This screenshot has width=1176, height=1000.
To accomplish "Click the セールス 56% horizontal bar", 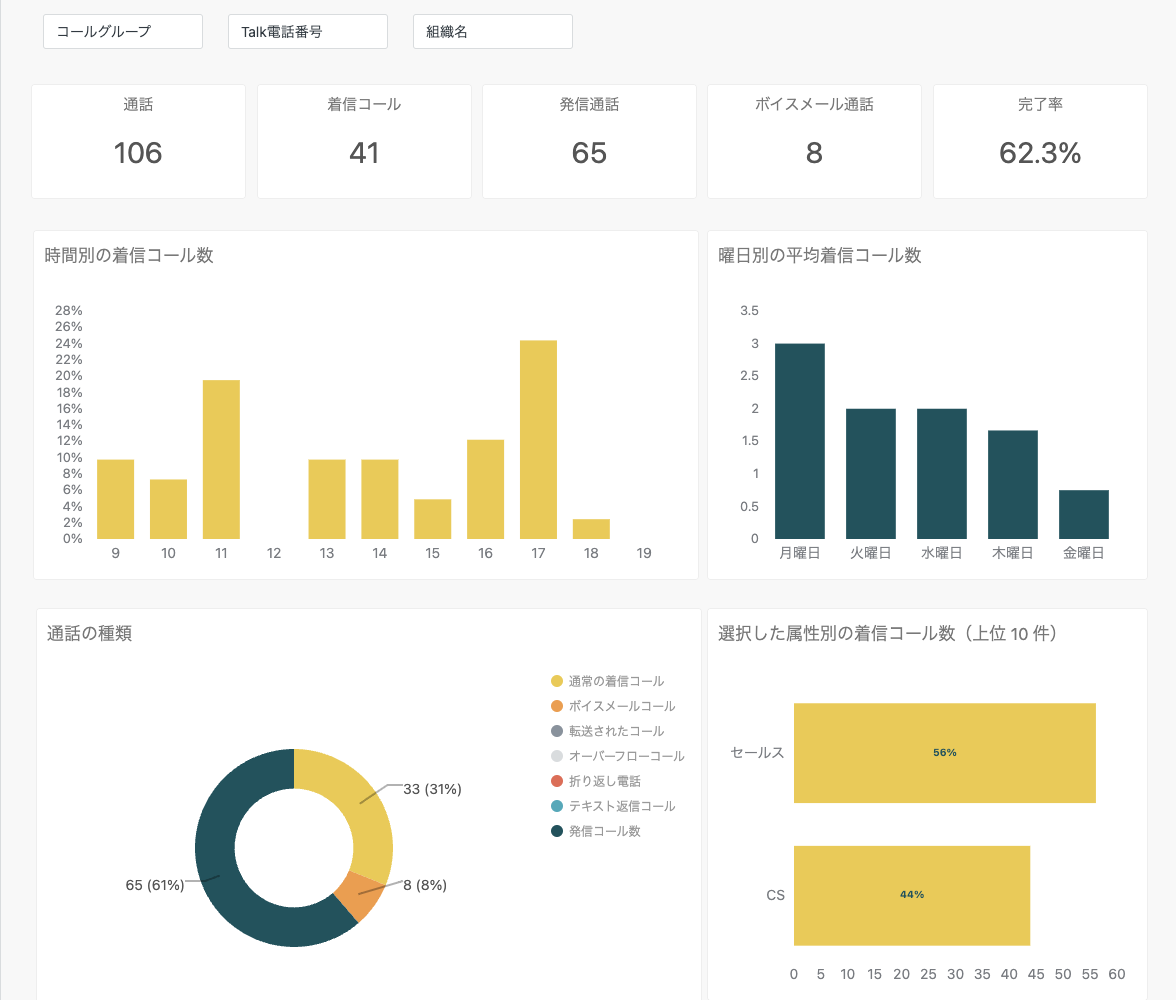I will pyautogui.click(x=945, y=752).
